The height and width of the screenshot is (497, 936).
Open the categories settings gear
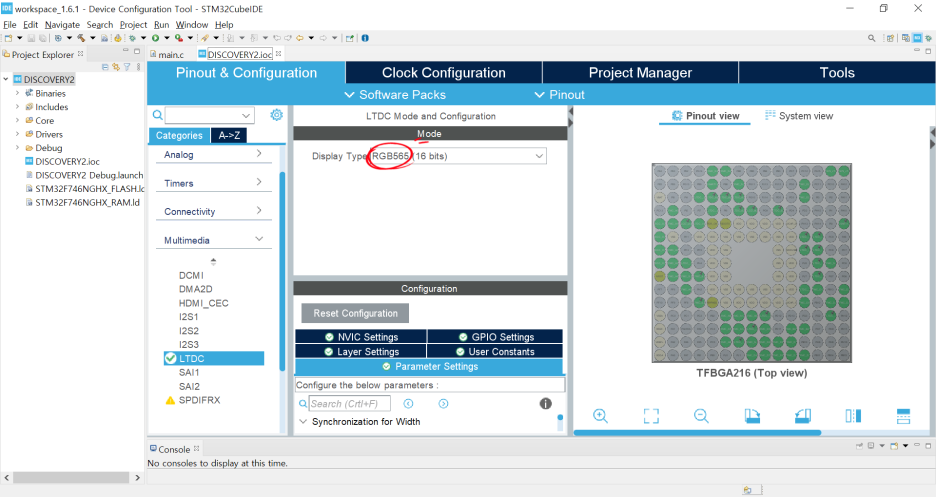pos(276,115)
